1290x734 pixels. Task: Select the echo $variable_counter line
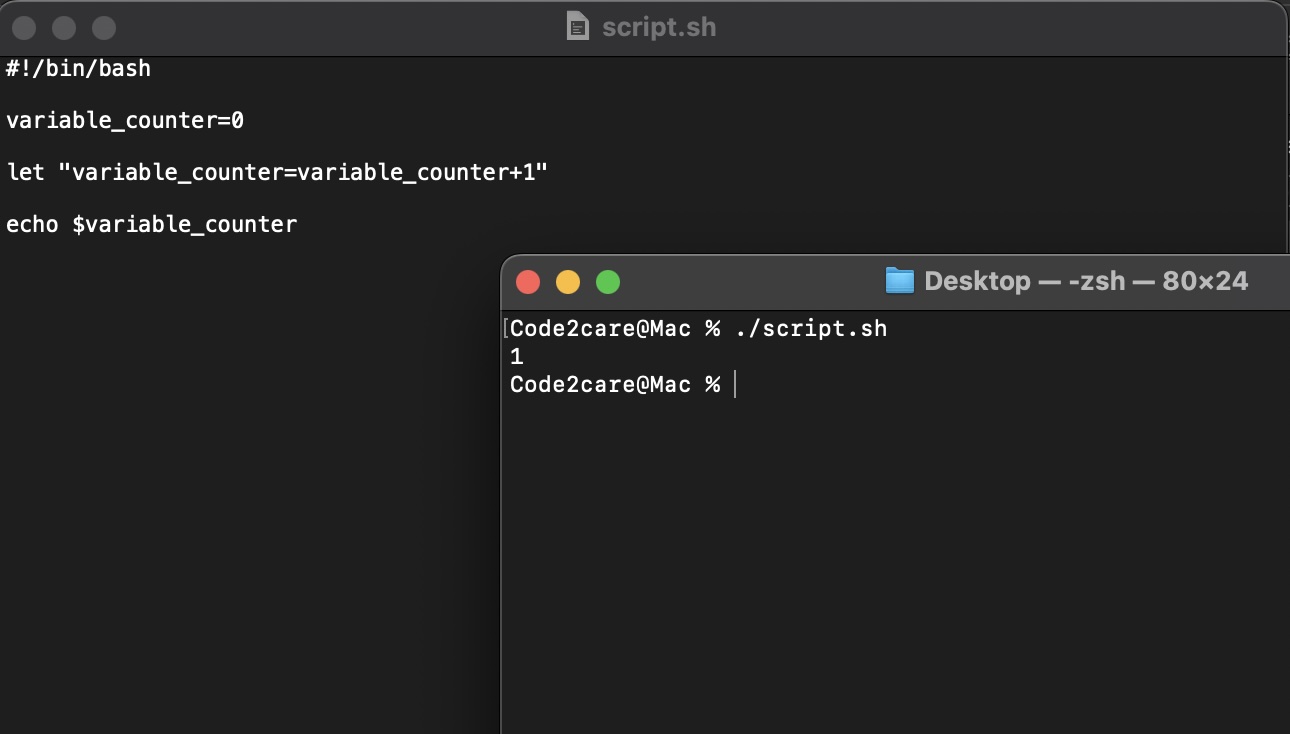tap(152, 224)
